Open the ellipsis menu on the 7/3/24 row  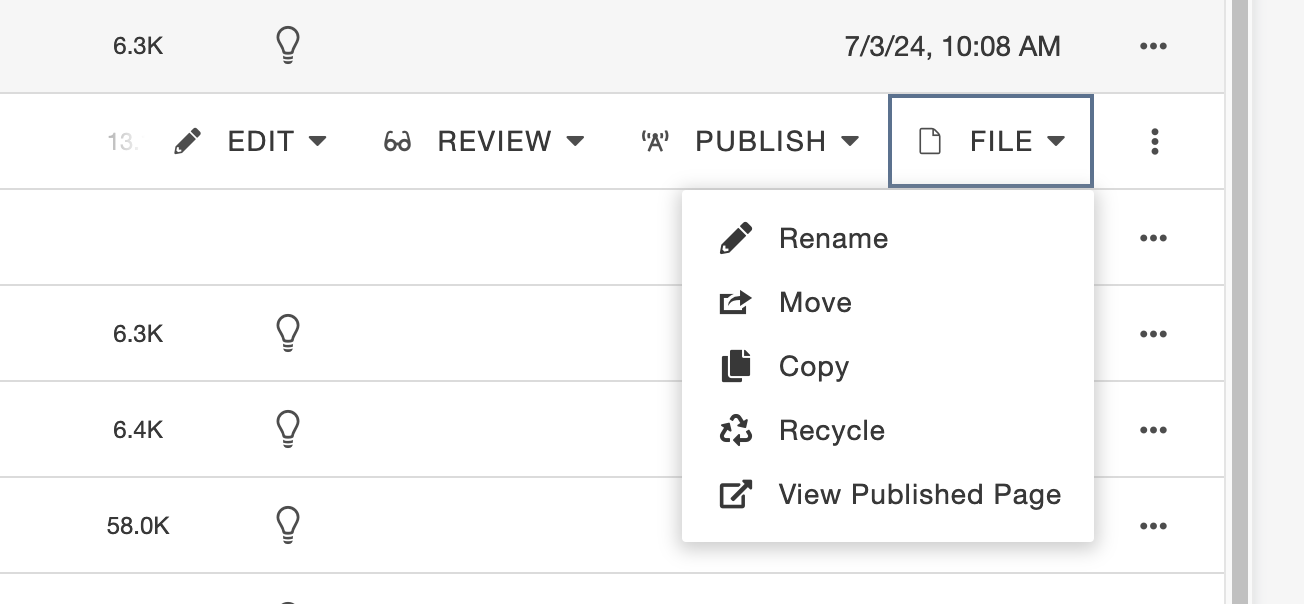point(1154,46)
